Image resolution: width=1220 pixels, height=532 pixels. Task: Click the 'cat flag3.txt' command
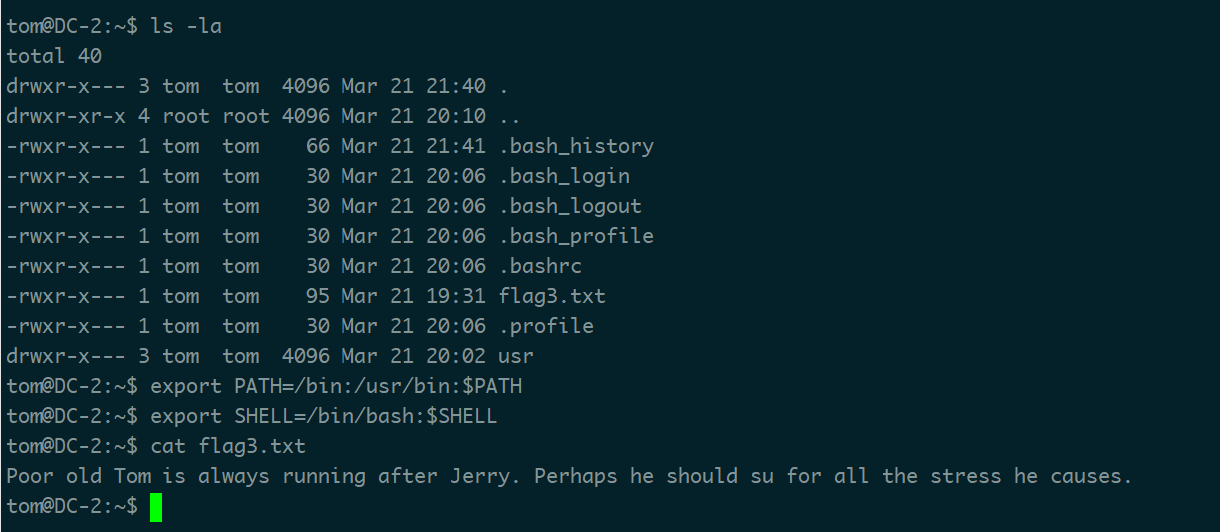tap(228, 446)
